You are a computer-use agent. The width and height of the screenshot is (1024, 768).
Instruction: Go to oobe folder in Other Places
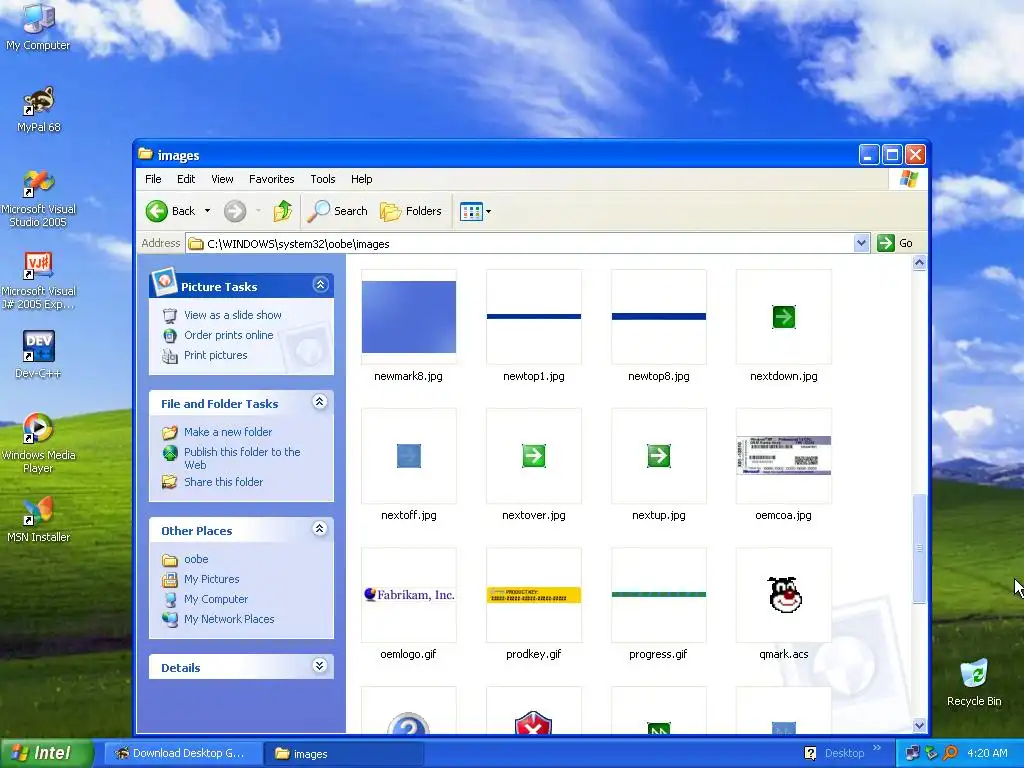point(196,559)
